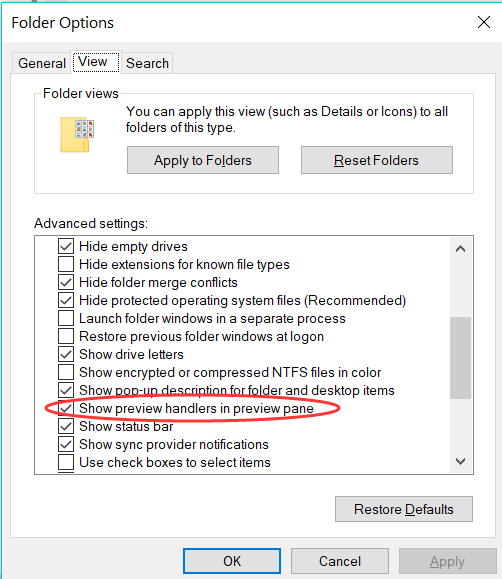
Task: Select the View tab
Action: tap(96, 62)
